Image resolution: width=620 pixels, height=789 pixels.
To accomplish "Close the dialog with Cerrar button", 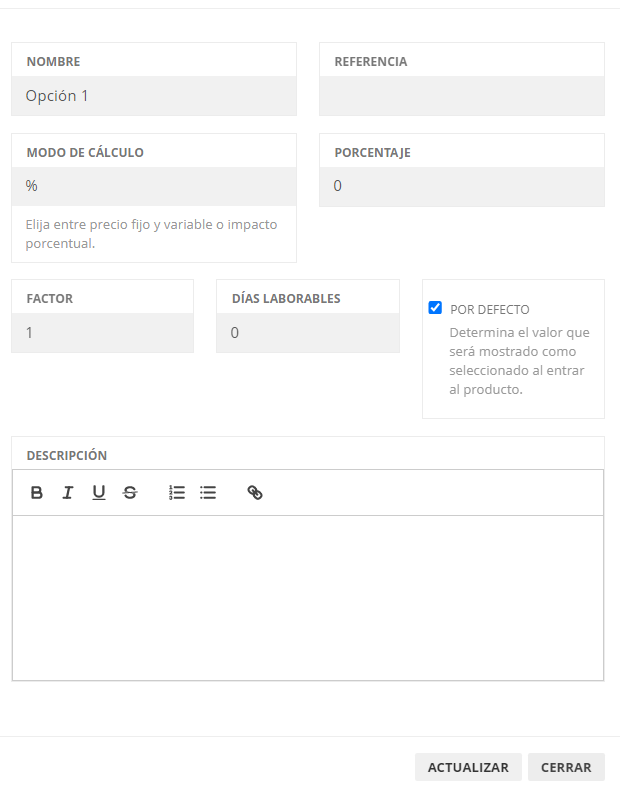I will pyautogui.click(x=566, y=767).
